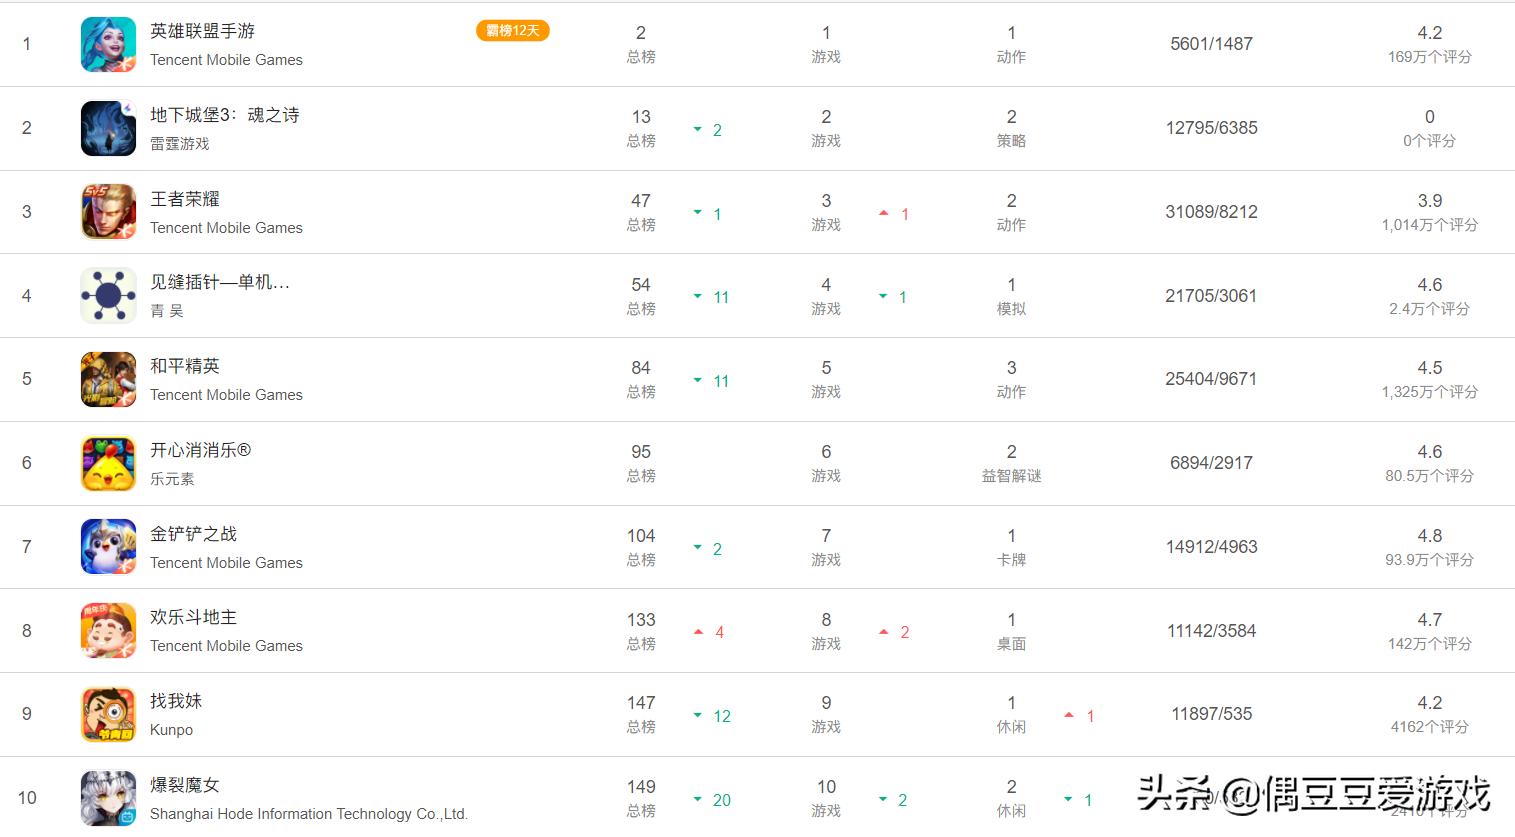Click the 开心消消乐 chicken icon

(108, 463)
